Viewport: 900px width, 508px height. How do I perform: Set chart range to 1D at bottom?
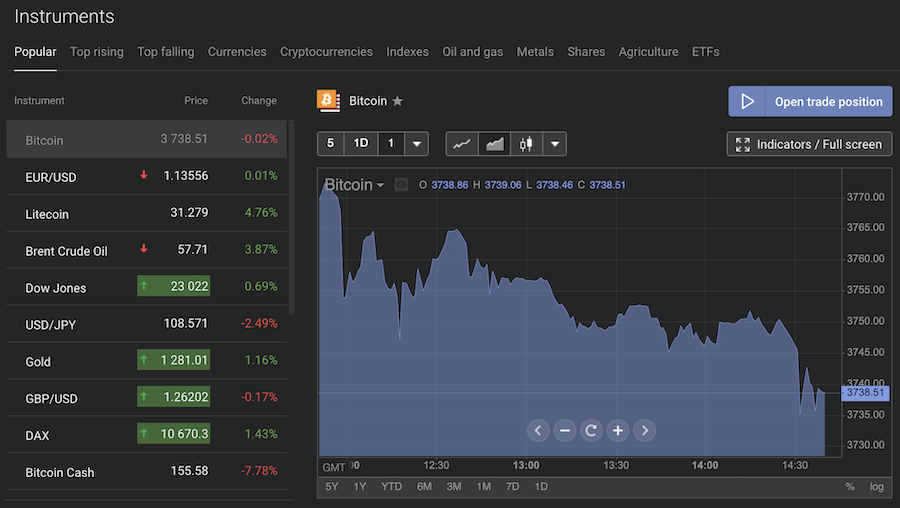point(541,487)
